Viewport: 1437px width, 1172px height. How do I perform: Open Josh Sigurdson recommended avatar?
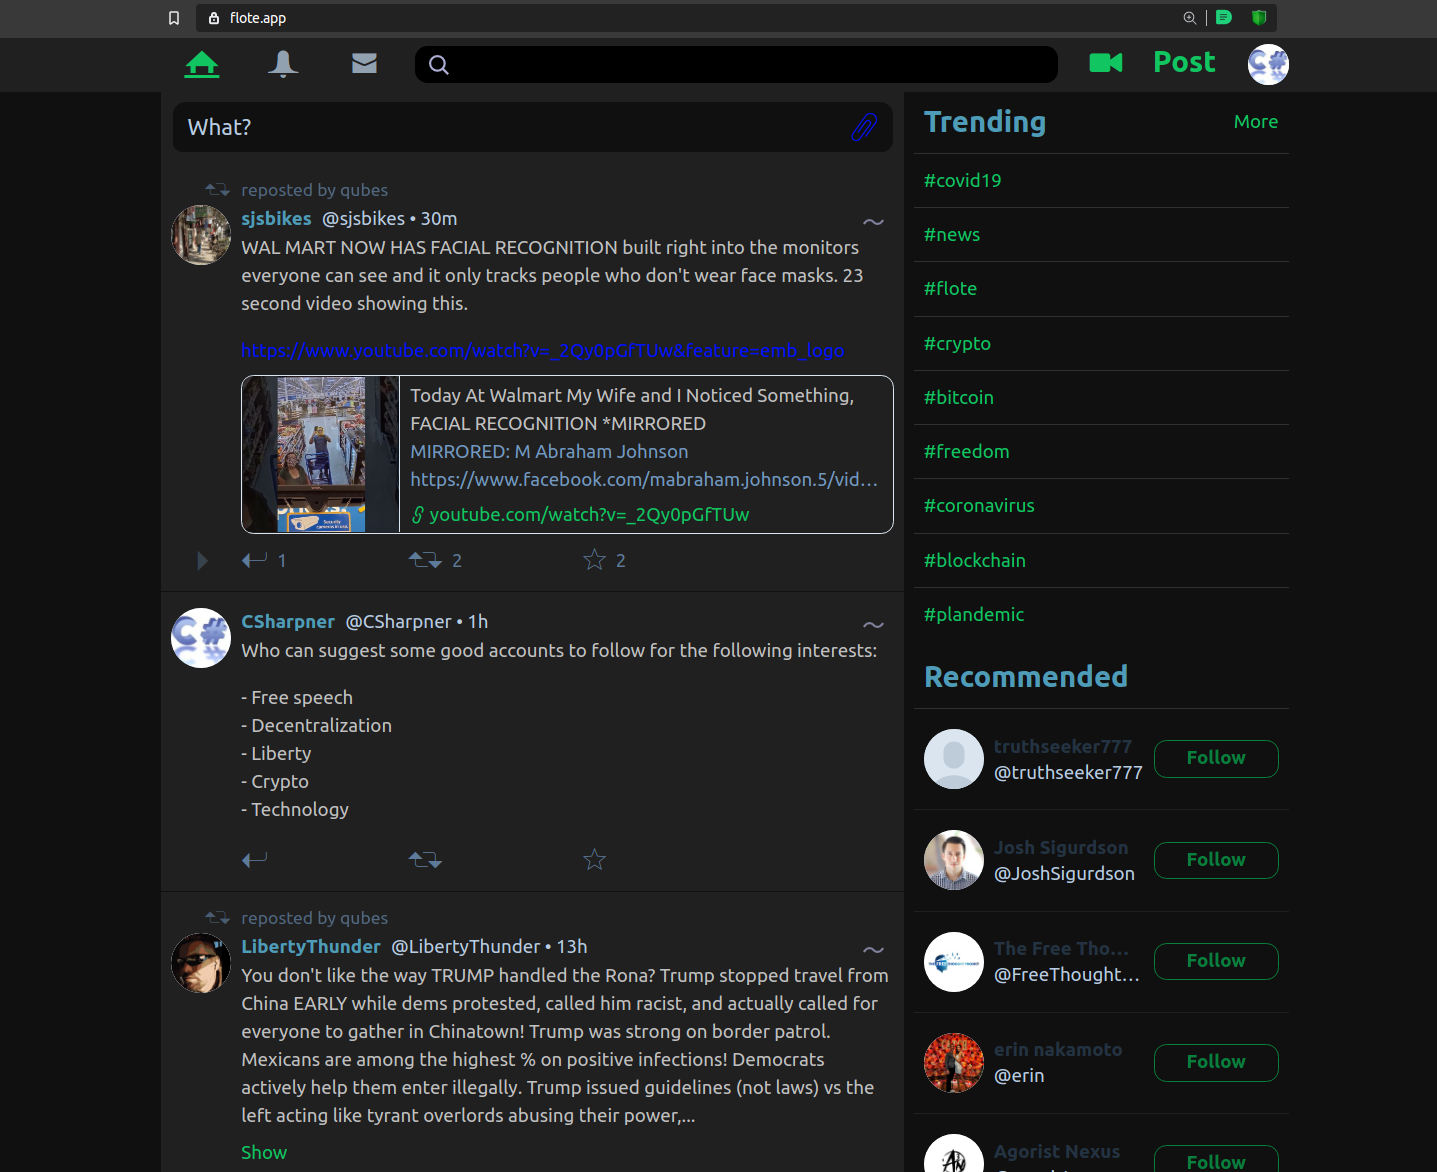click(954, 860)
